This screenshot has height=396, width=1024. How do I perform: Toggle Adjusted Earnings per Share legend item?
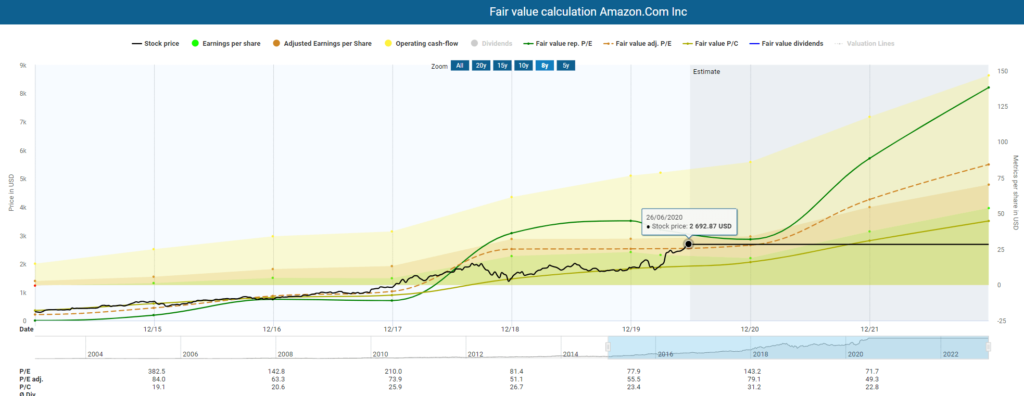(321, 44)
